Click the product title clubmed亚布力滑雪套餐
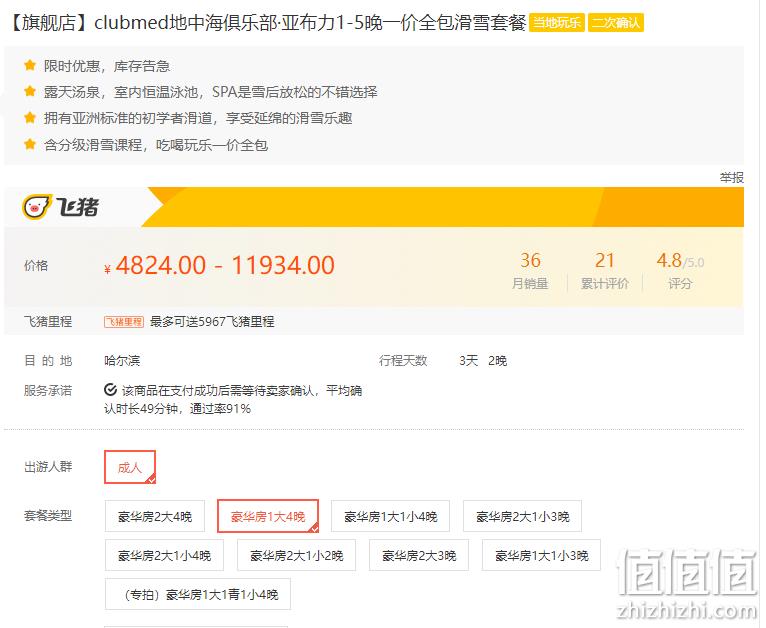This screenshot has height=628, width=766. click(267, 23)
